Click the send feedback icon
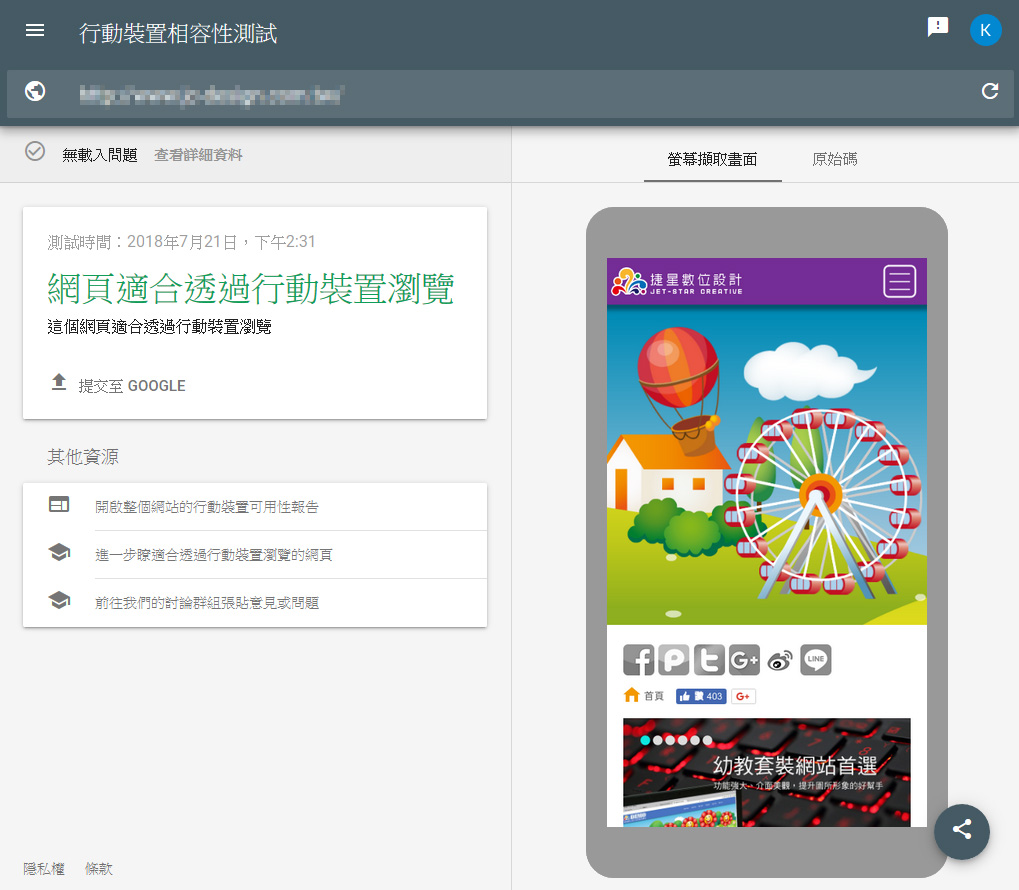 coord(938,28)
